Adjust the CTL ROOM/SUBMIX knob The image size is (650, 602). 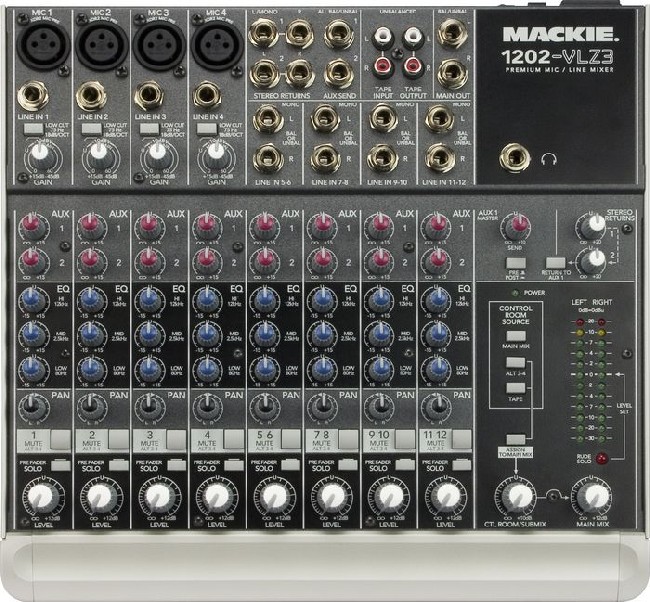point(515,496)
